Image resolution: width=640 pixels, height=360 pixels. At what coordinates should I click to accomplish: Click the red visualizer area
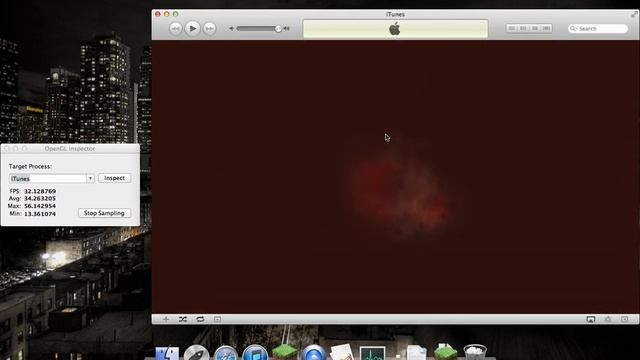coord(395,177)
